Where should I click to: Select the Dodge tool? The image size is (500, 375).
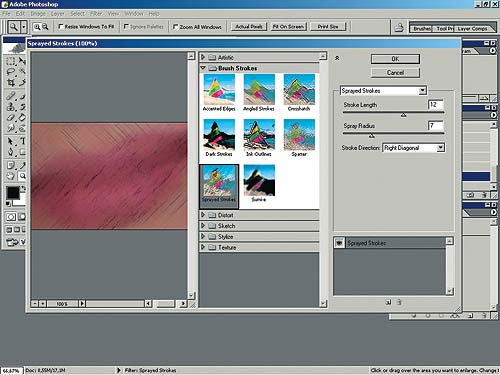(x=22, y=128)
